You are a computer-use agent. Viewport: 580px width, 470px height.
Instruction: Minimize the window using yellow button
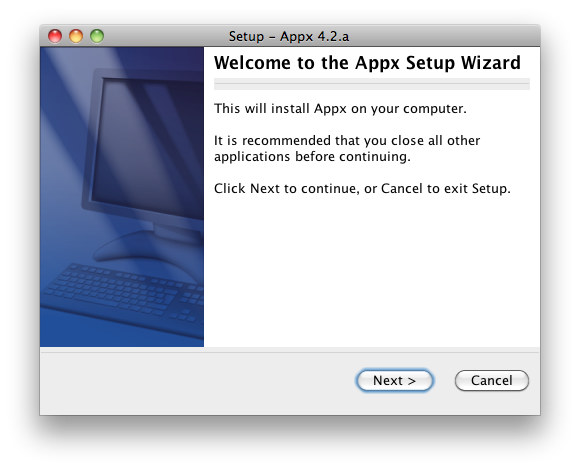(76, 36)
